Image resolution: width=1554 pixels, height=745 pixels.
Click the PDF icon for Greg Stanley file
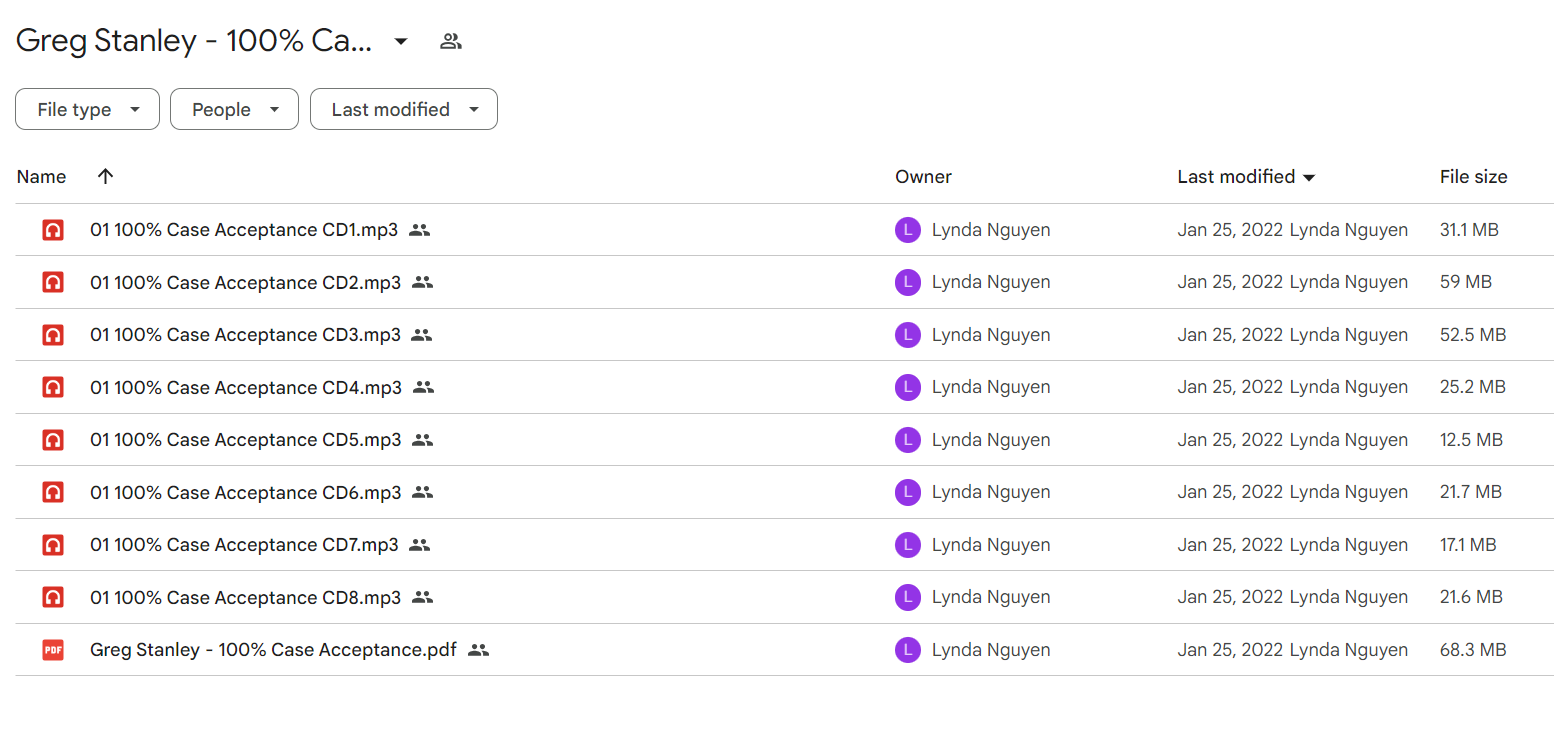pyautogui.click(x=53, y=650)
